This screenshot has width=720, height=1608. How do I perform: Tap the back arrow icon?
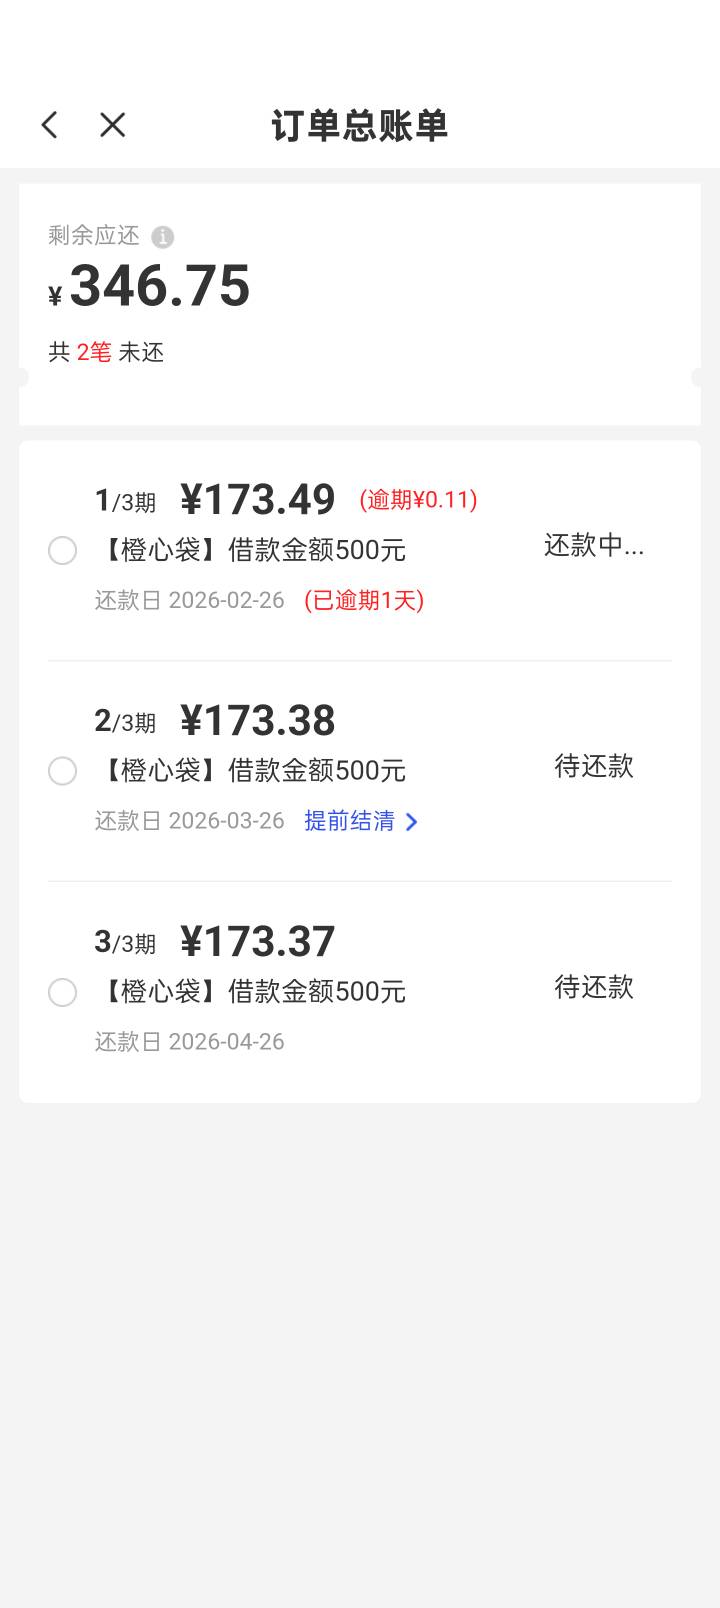click(50, 125)
